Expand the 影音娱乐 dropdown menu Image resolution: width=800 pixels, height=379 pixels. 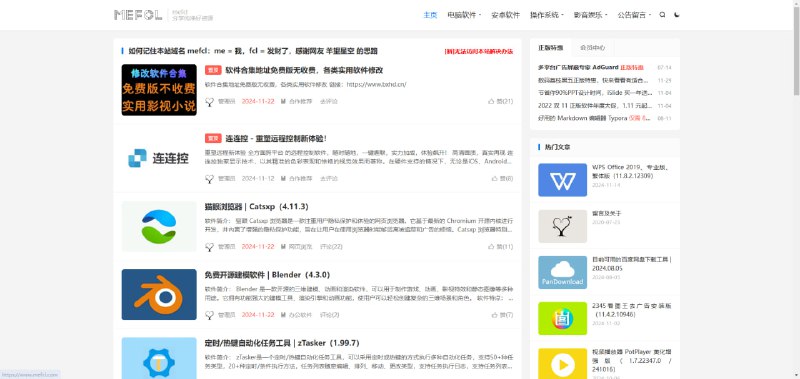[590, 15]
